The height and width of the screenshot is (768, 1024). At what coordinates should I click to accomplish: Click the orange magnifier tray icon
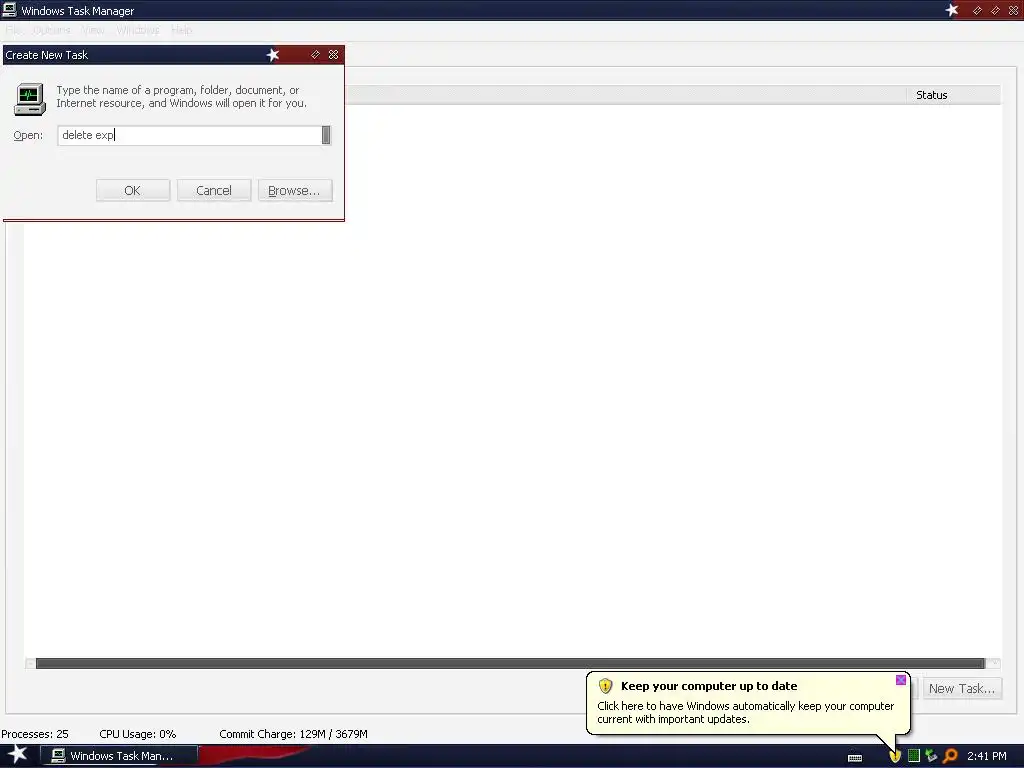click(950, 756)
